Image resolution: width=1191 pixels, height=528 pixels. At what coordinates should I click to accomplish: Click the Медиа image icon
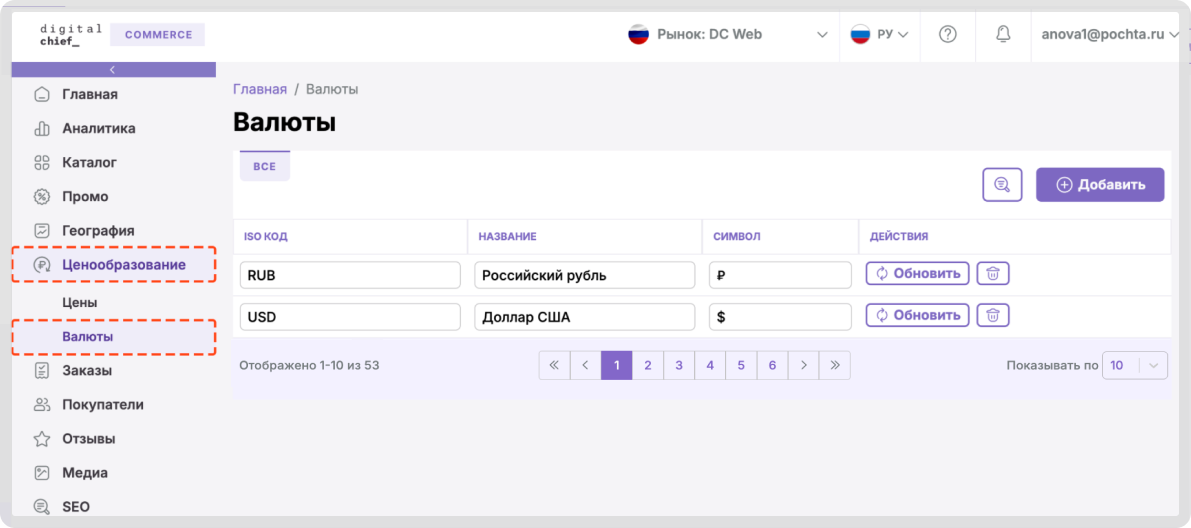click(x=43, y=473)
